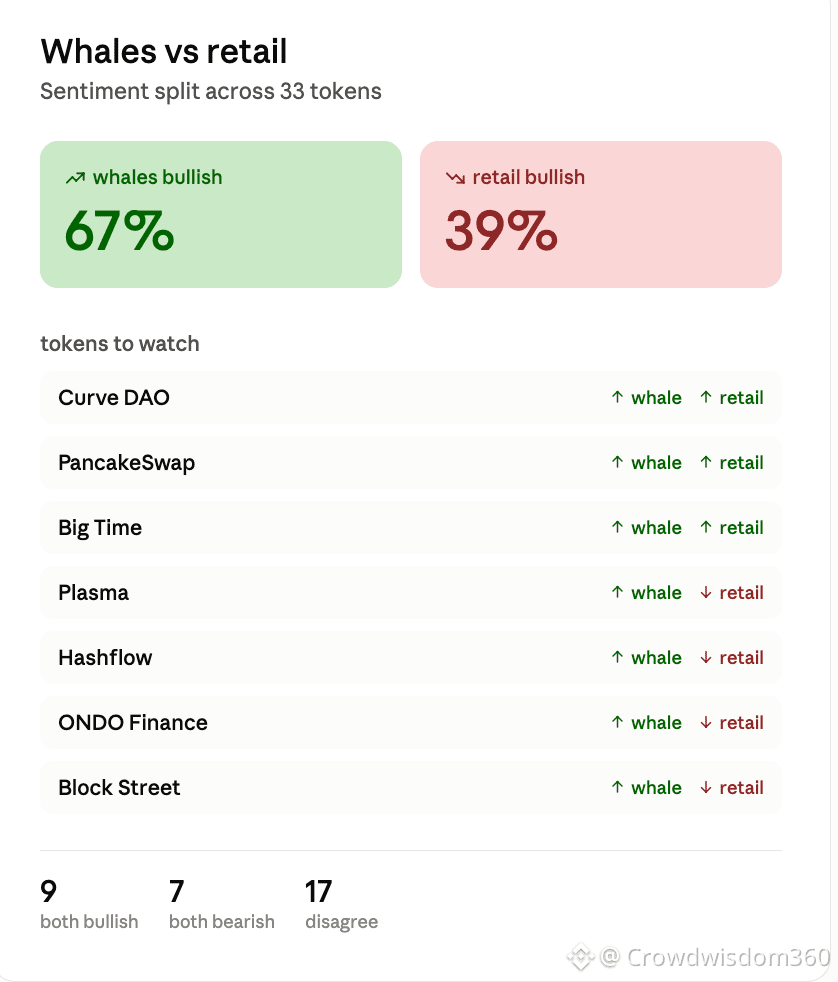Click PancakeSwap retail up arrow
This screenshot has width=838, height=982.
[706, 462]
